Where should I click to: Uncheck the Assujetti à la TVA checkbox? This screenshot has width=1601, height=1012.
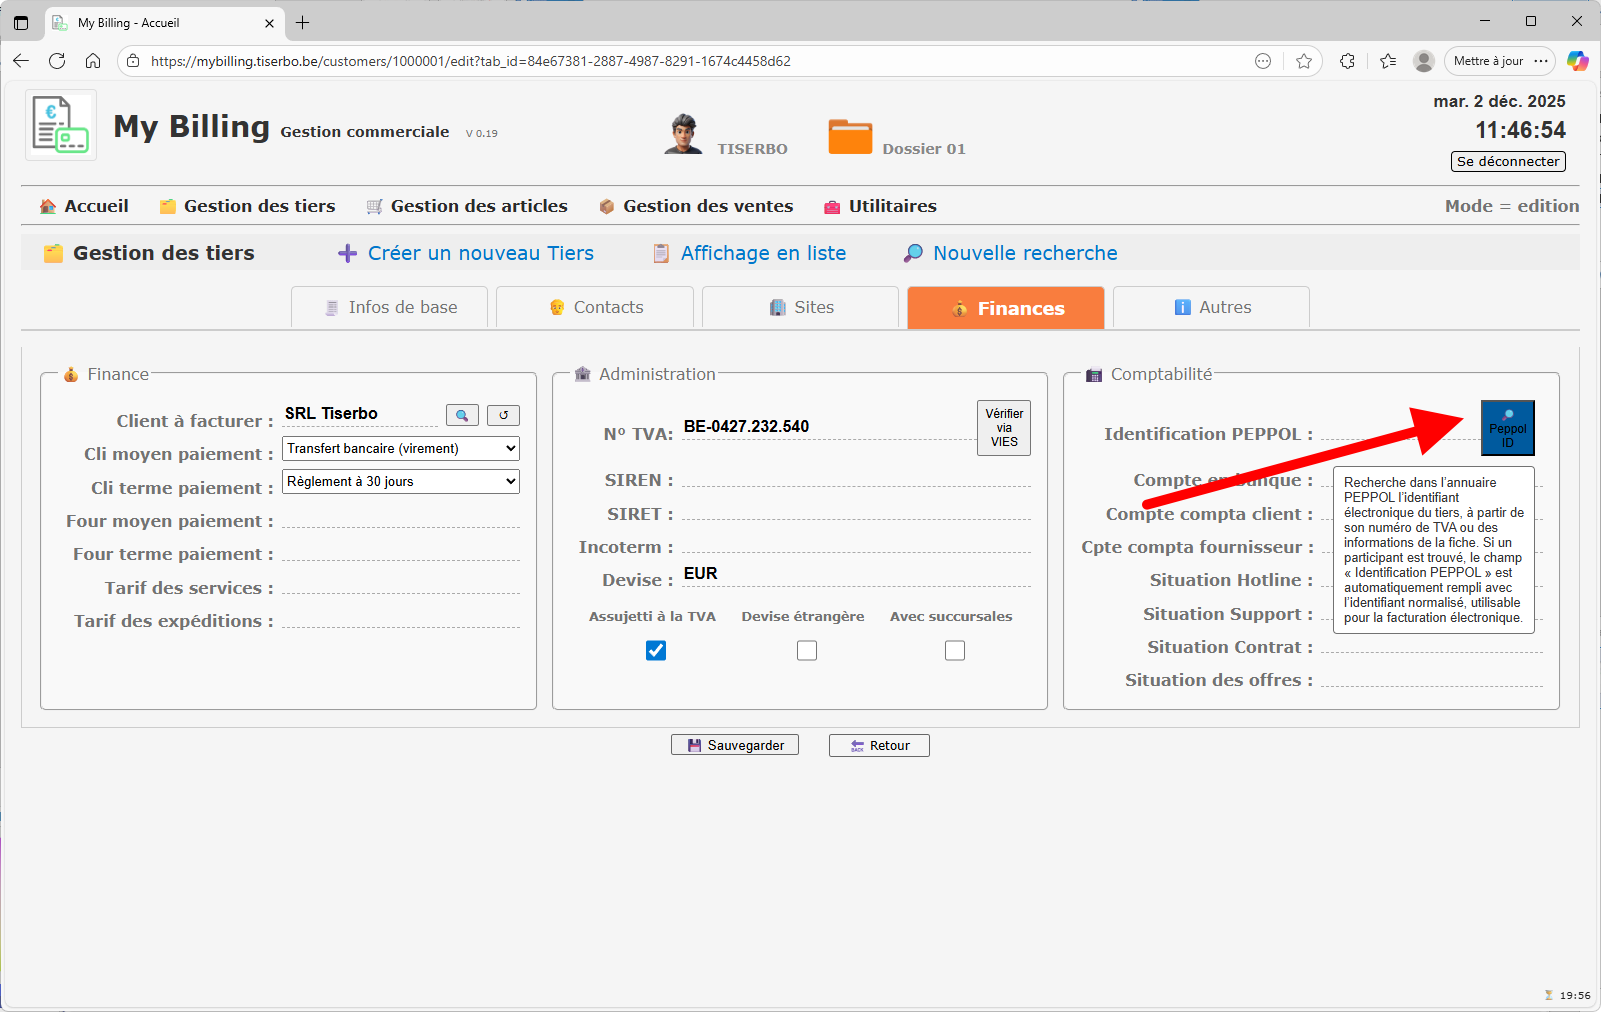point(656,651)
